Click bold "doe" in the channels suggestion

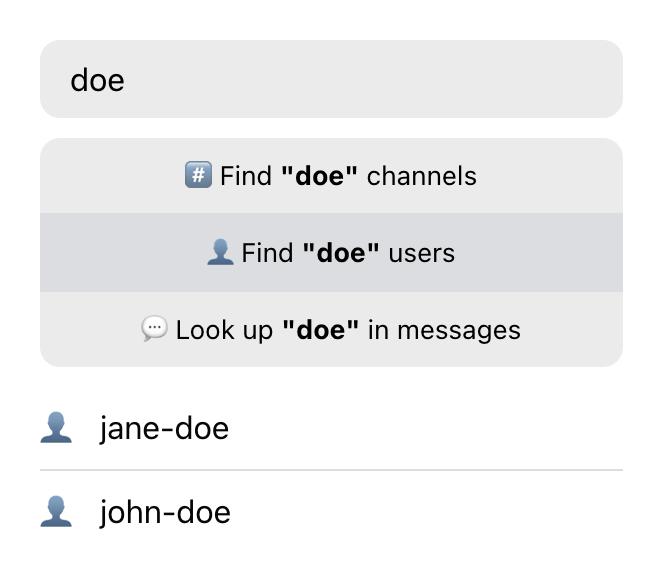pos(320,176)
